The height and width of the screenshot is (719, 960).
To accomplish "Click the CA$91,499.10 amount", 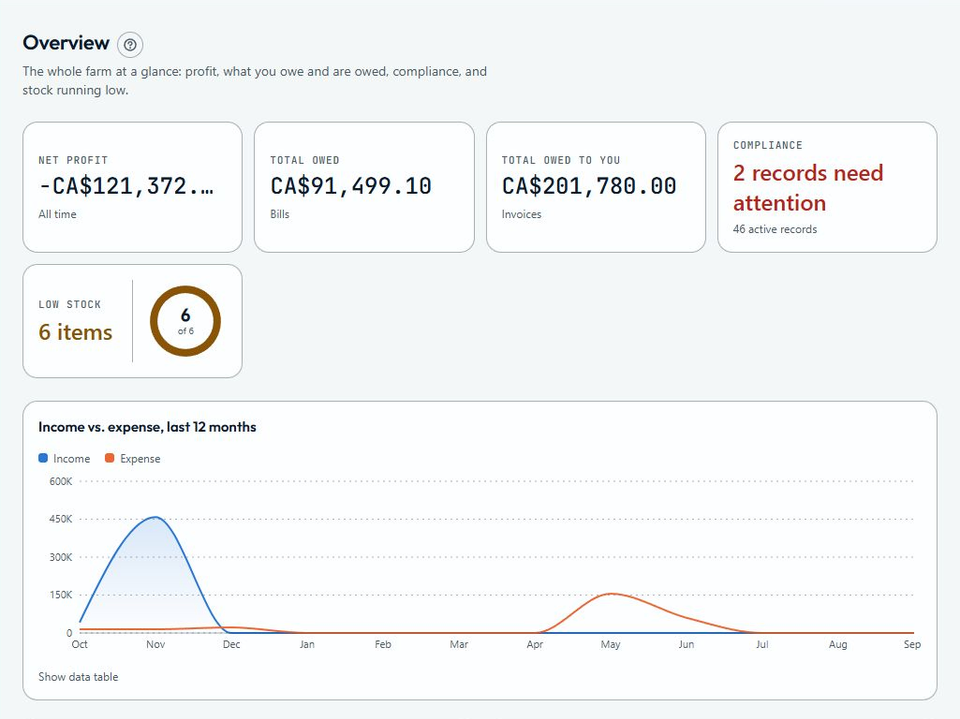I will 351,186.
